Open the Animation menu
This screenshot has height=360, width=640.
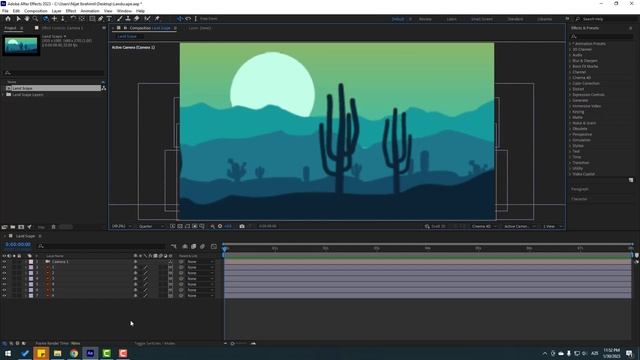pyautogui.click(x=90, y=11)
